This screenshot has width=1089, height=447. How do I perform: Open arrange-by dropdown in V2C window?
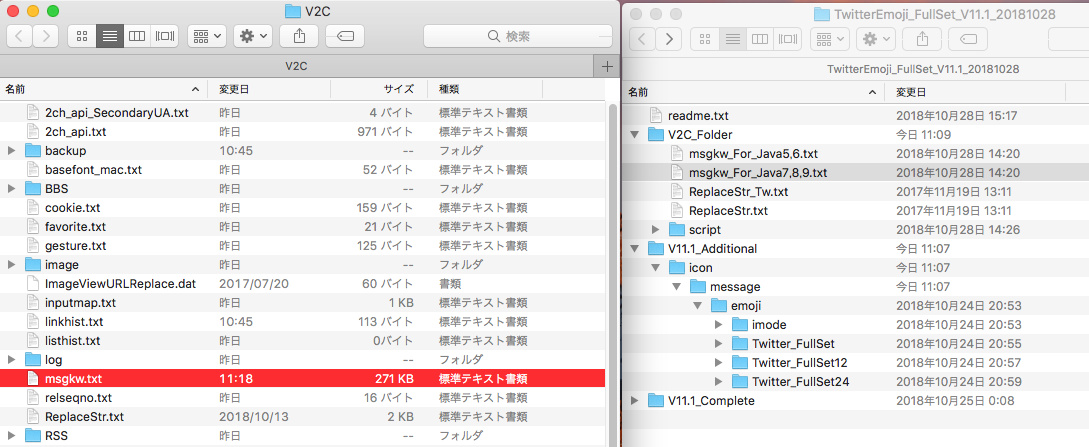[207, 36]
